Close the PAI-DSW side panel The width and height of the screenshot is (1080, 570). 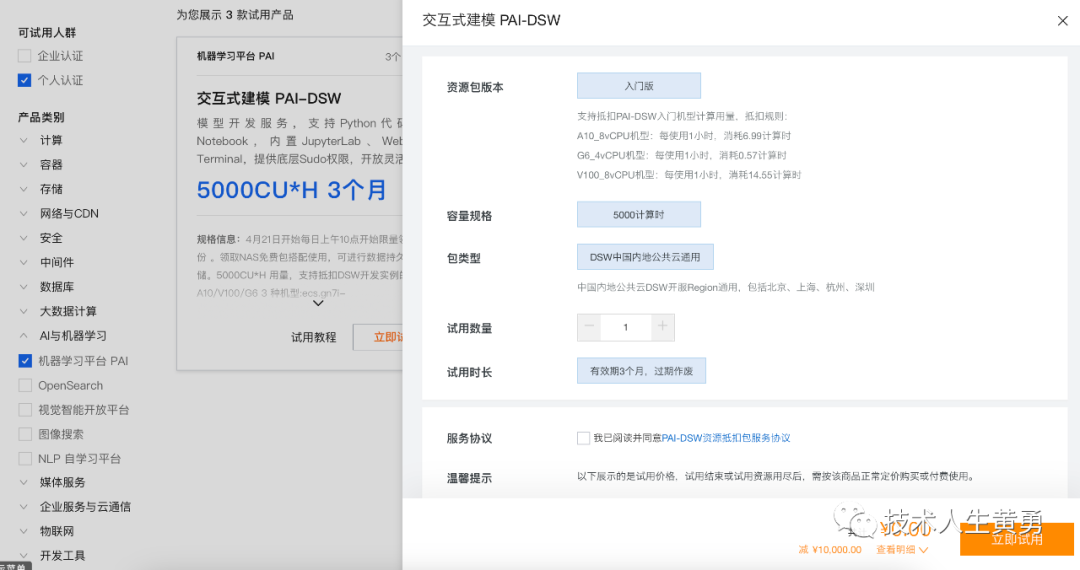(1062, 21)
